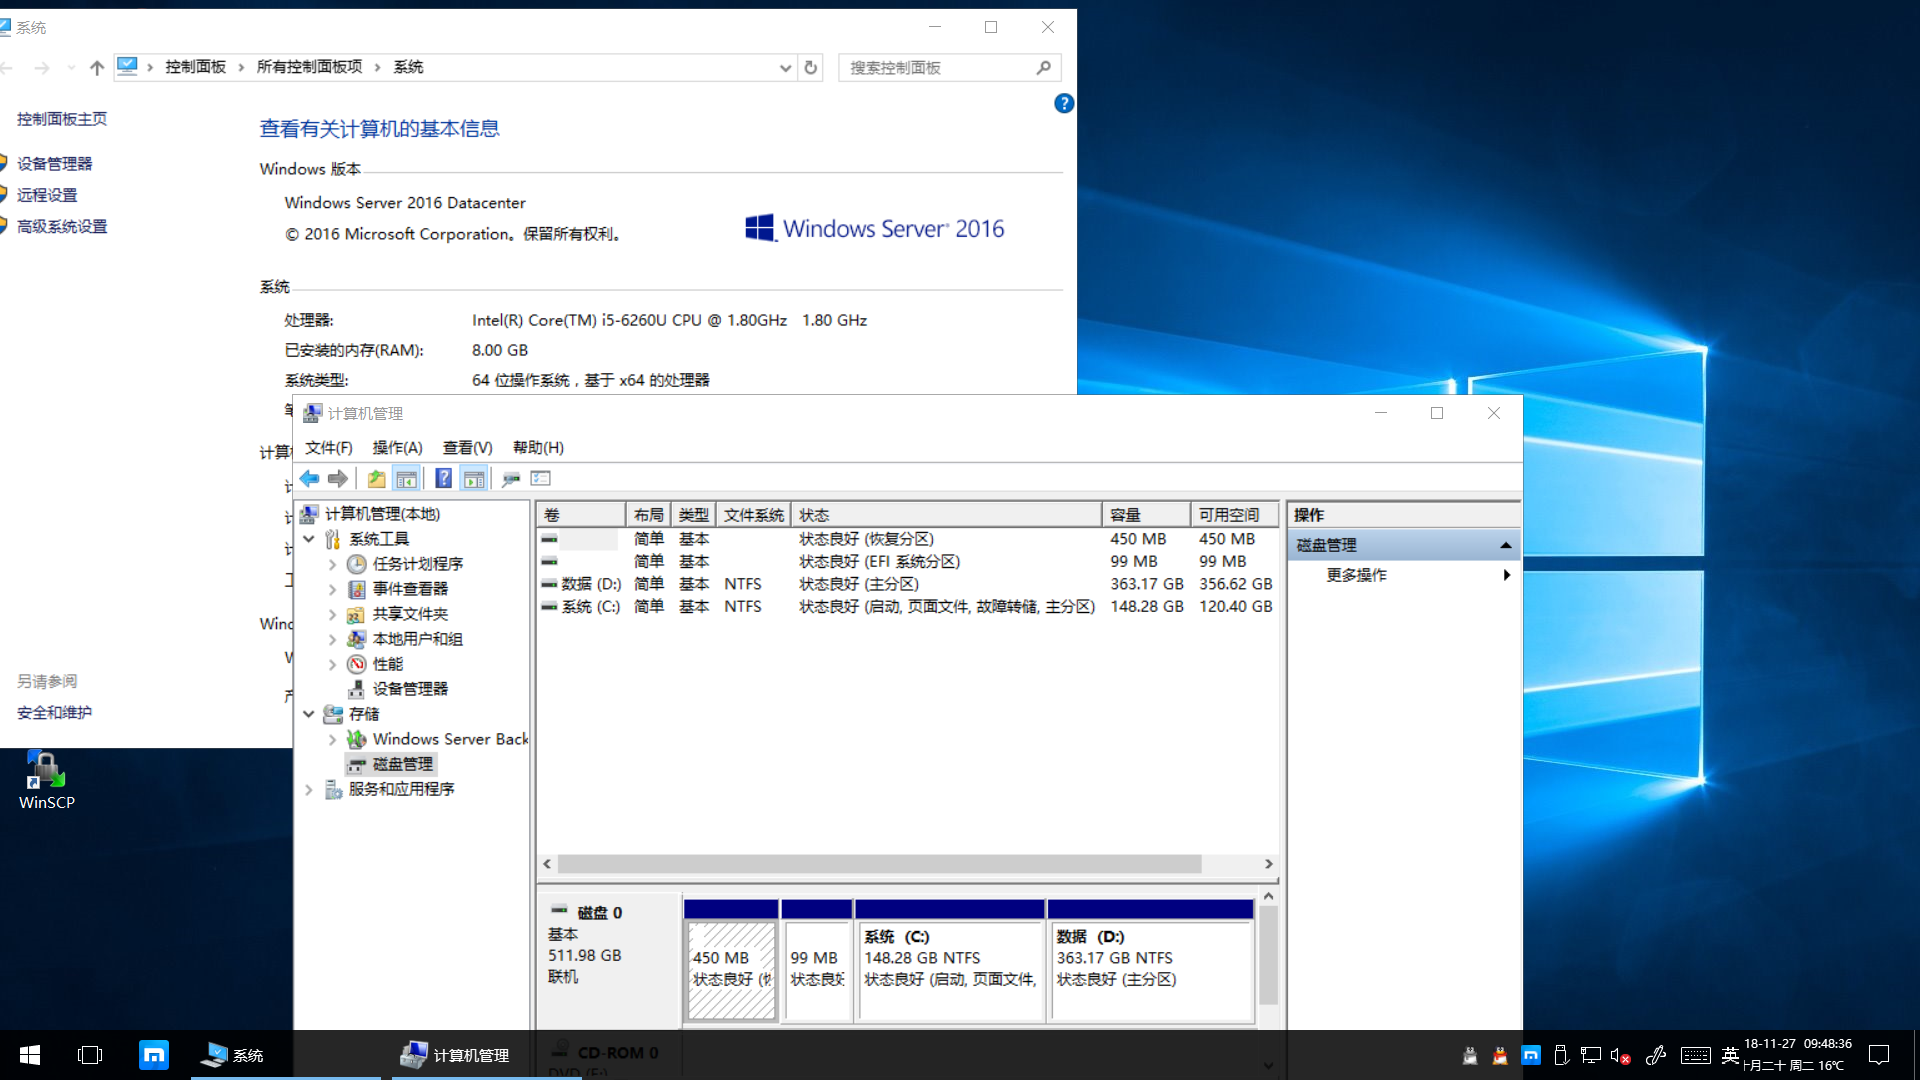
Task: Open Advanced system settings link
Action: click(x=62, y=227)
